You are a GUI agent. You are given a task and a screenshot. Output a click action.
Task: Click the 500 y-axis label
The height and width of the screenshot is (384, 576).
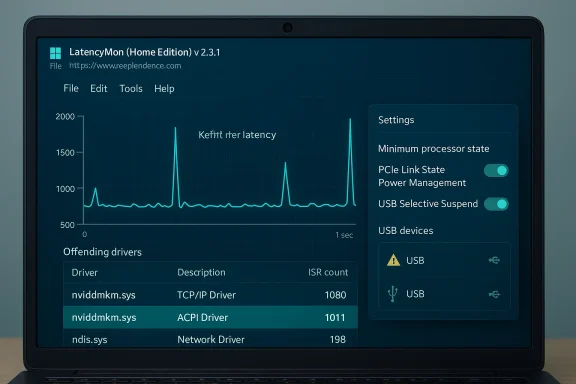(67, 225)
